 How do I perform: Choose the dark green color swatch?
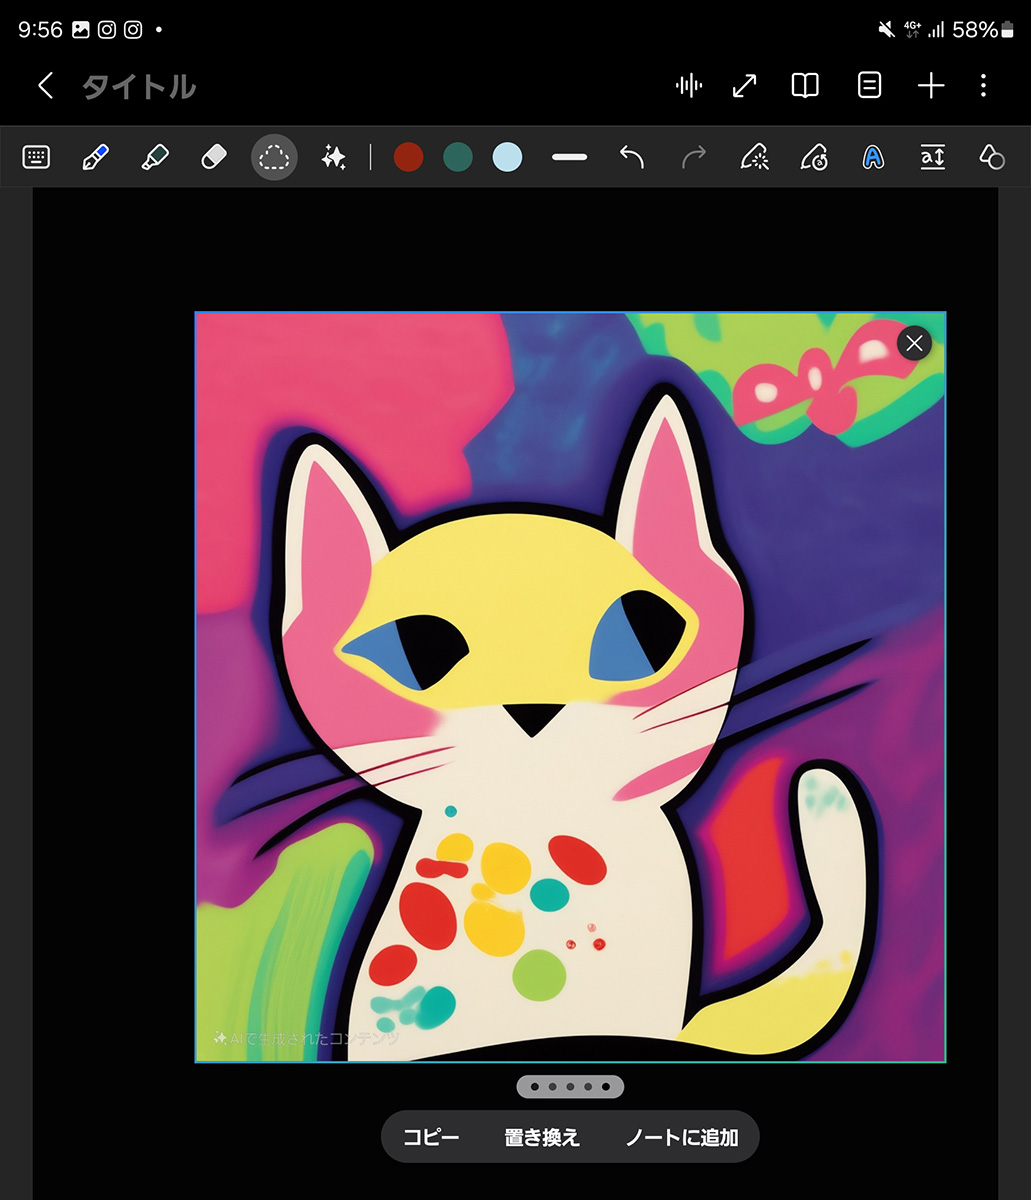click(x=458, y=157)
